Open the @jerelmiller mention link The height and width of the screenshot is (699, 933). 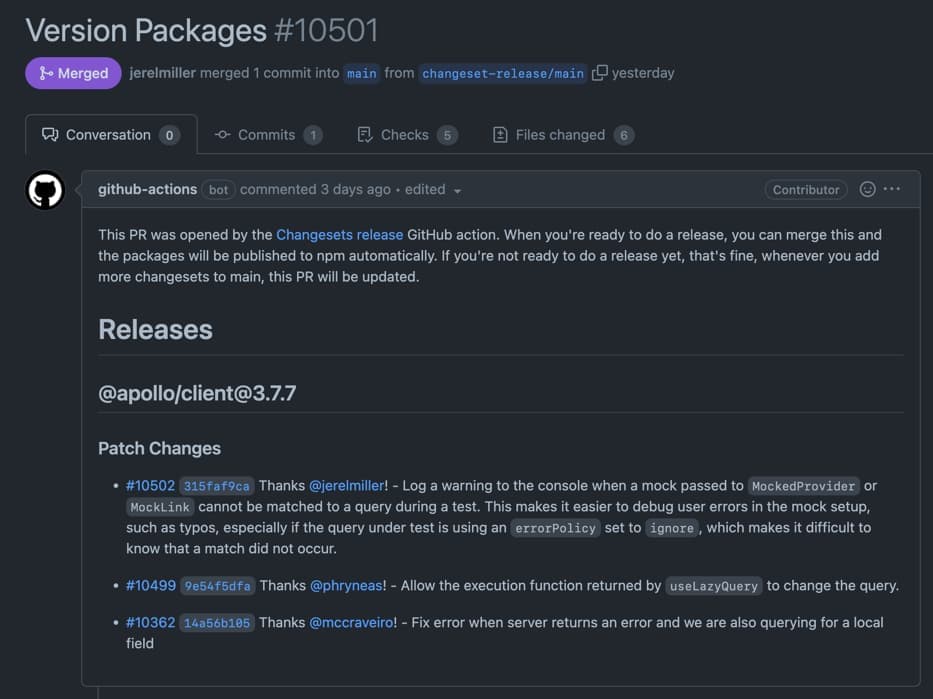pyautogui.click(x=347, y=485)
